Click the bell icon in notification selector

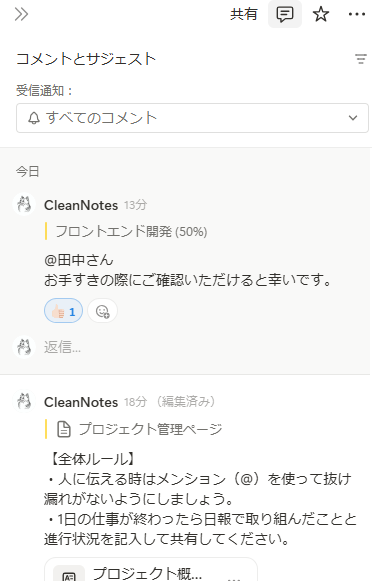(34, 118)
